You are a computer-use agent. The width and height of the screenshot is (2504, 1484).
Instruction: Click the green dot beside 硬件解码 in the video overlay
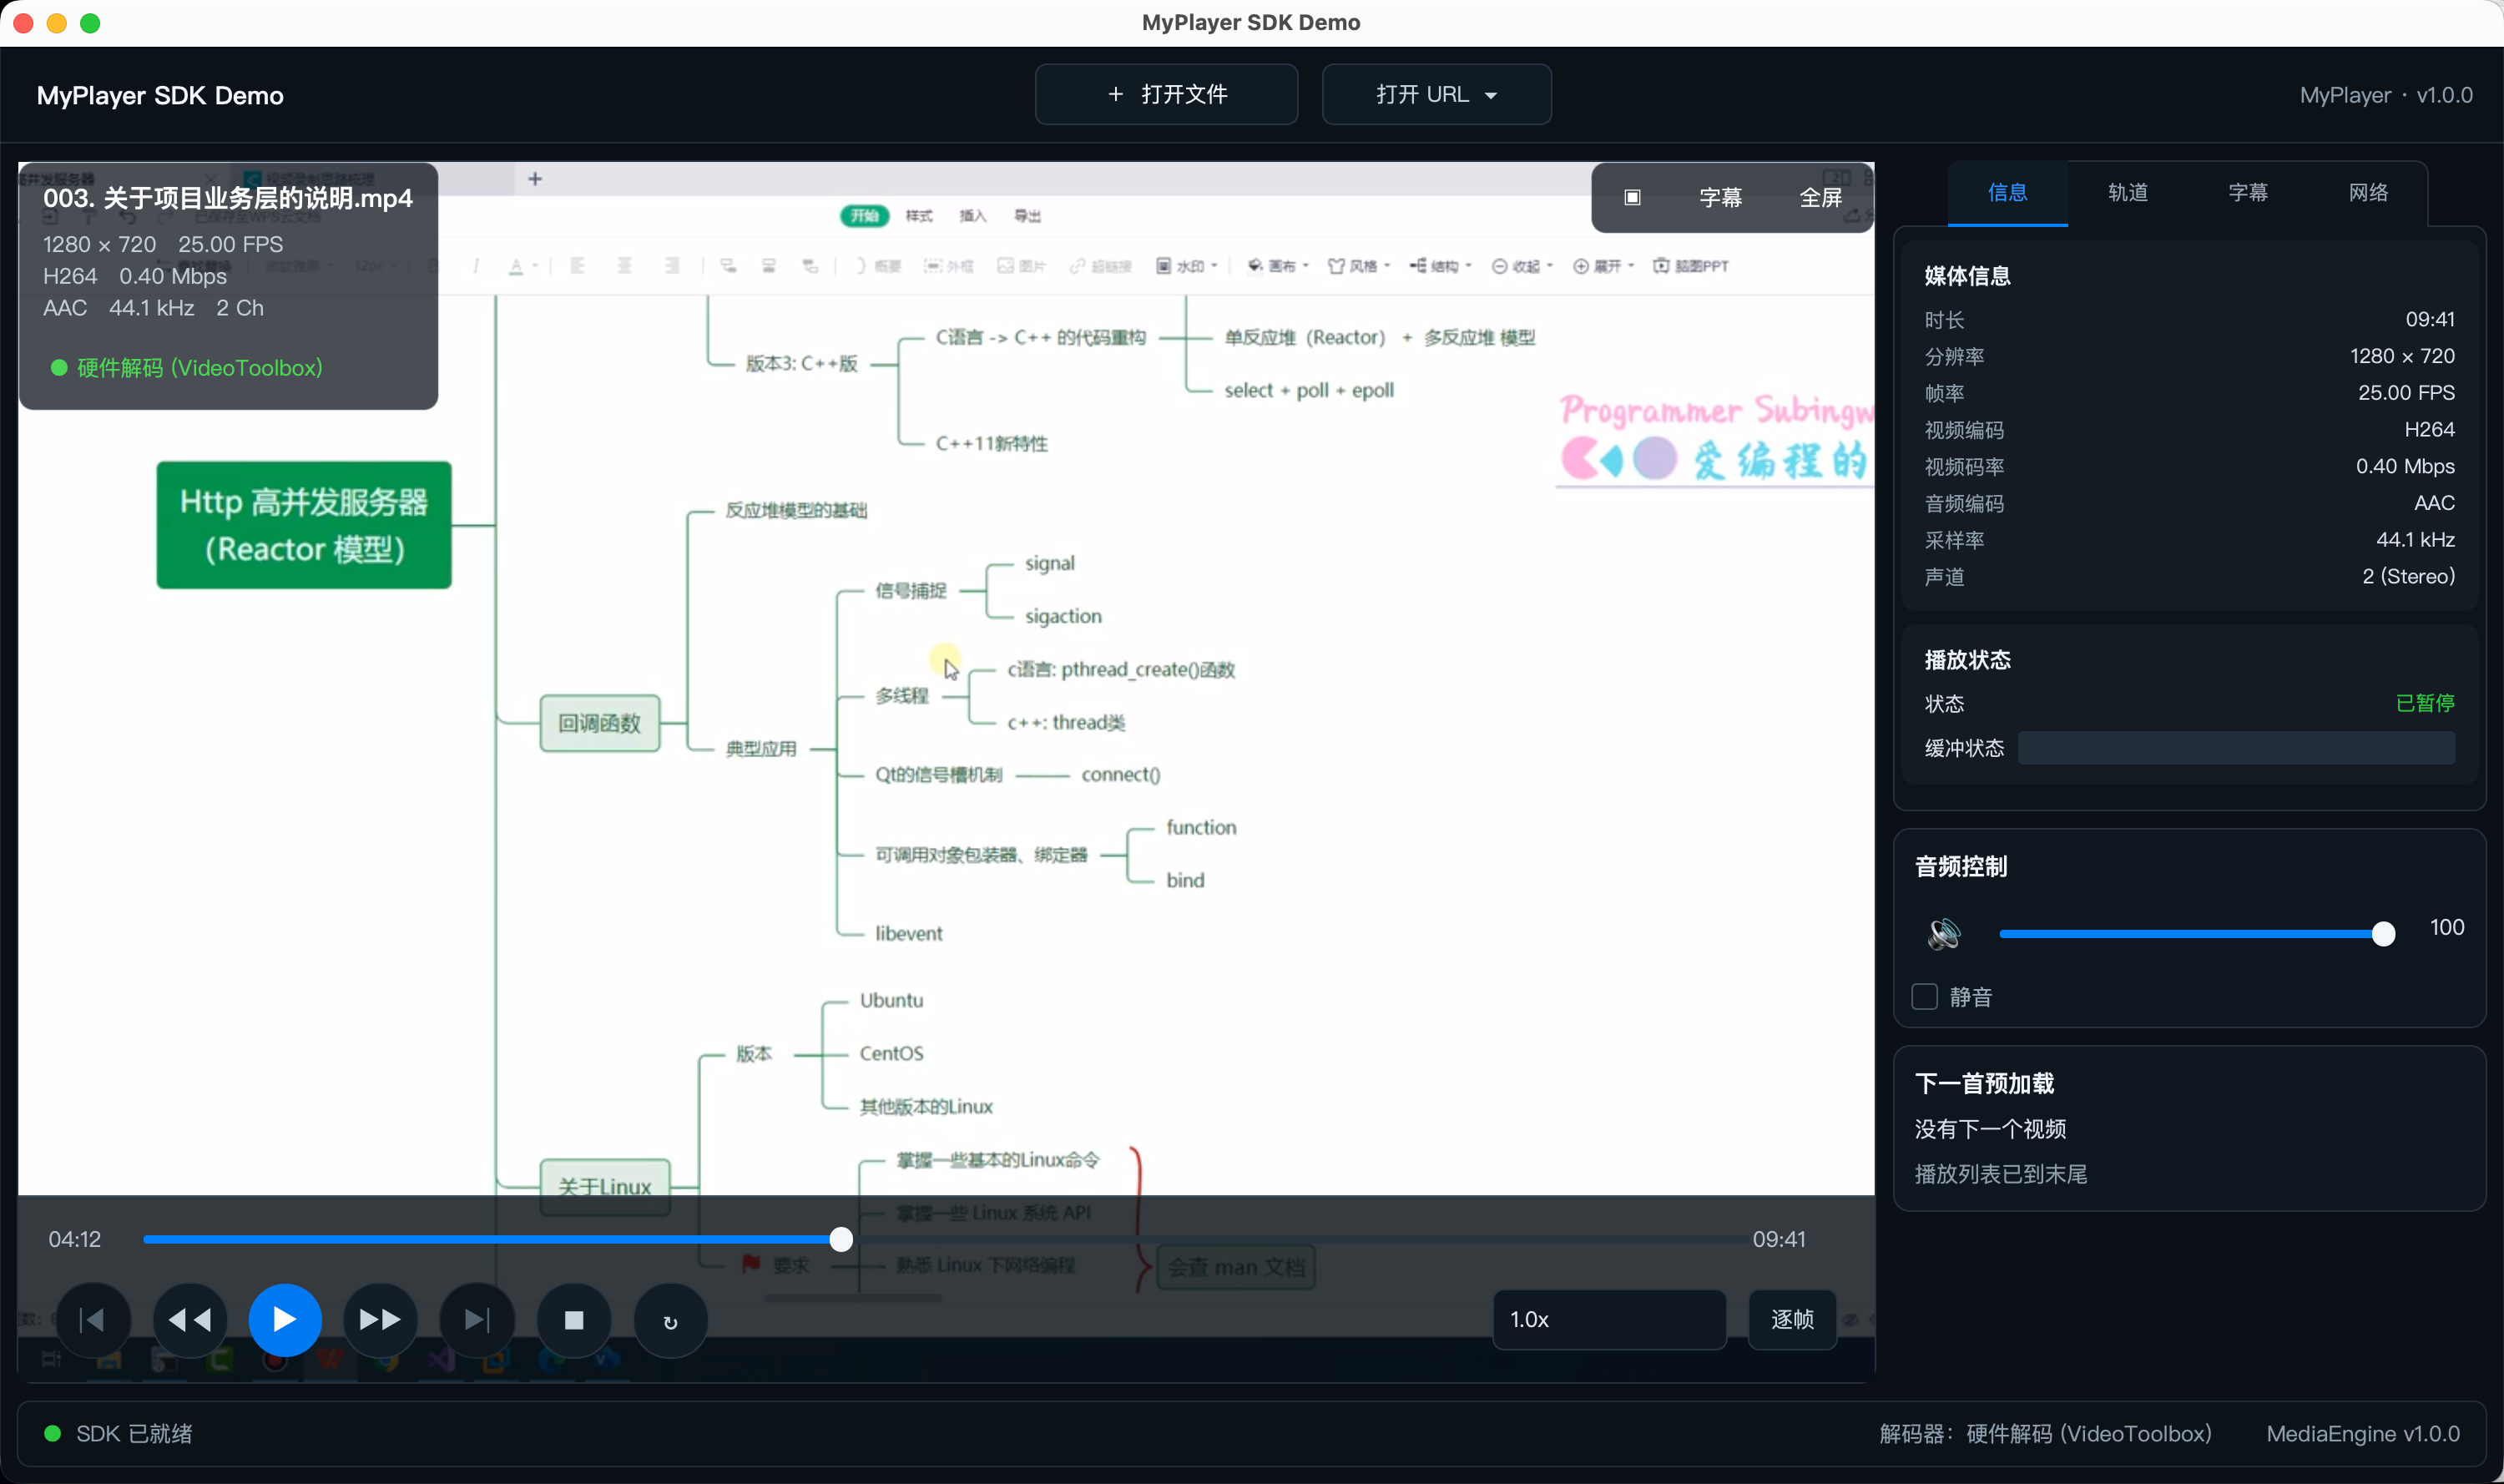pyautogui.click(x=59, y=368)
